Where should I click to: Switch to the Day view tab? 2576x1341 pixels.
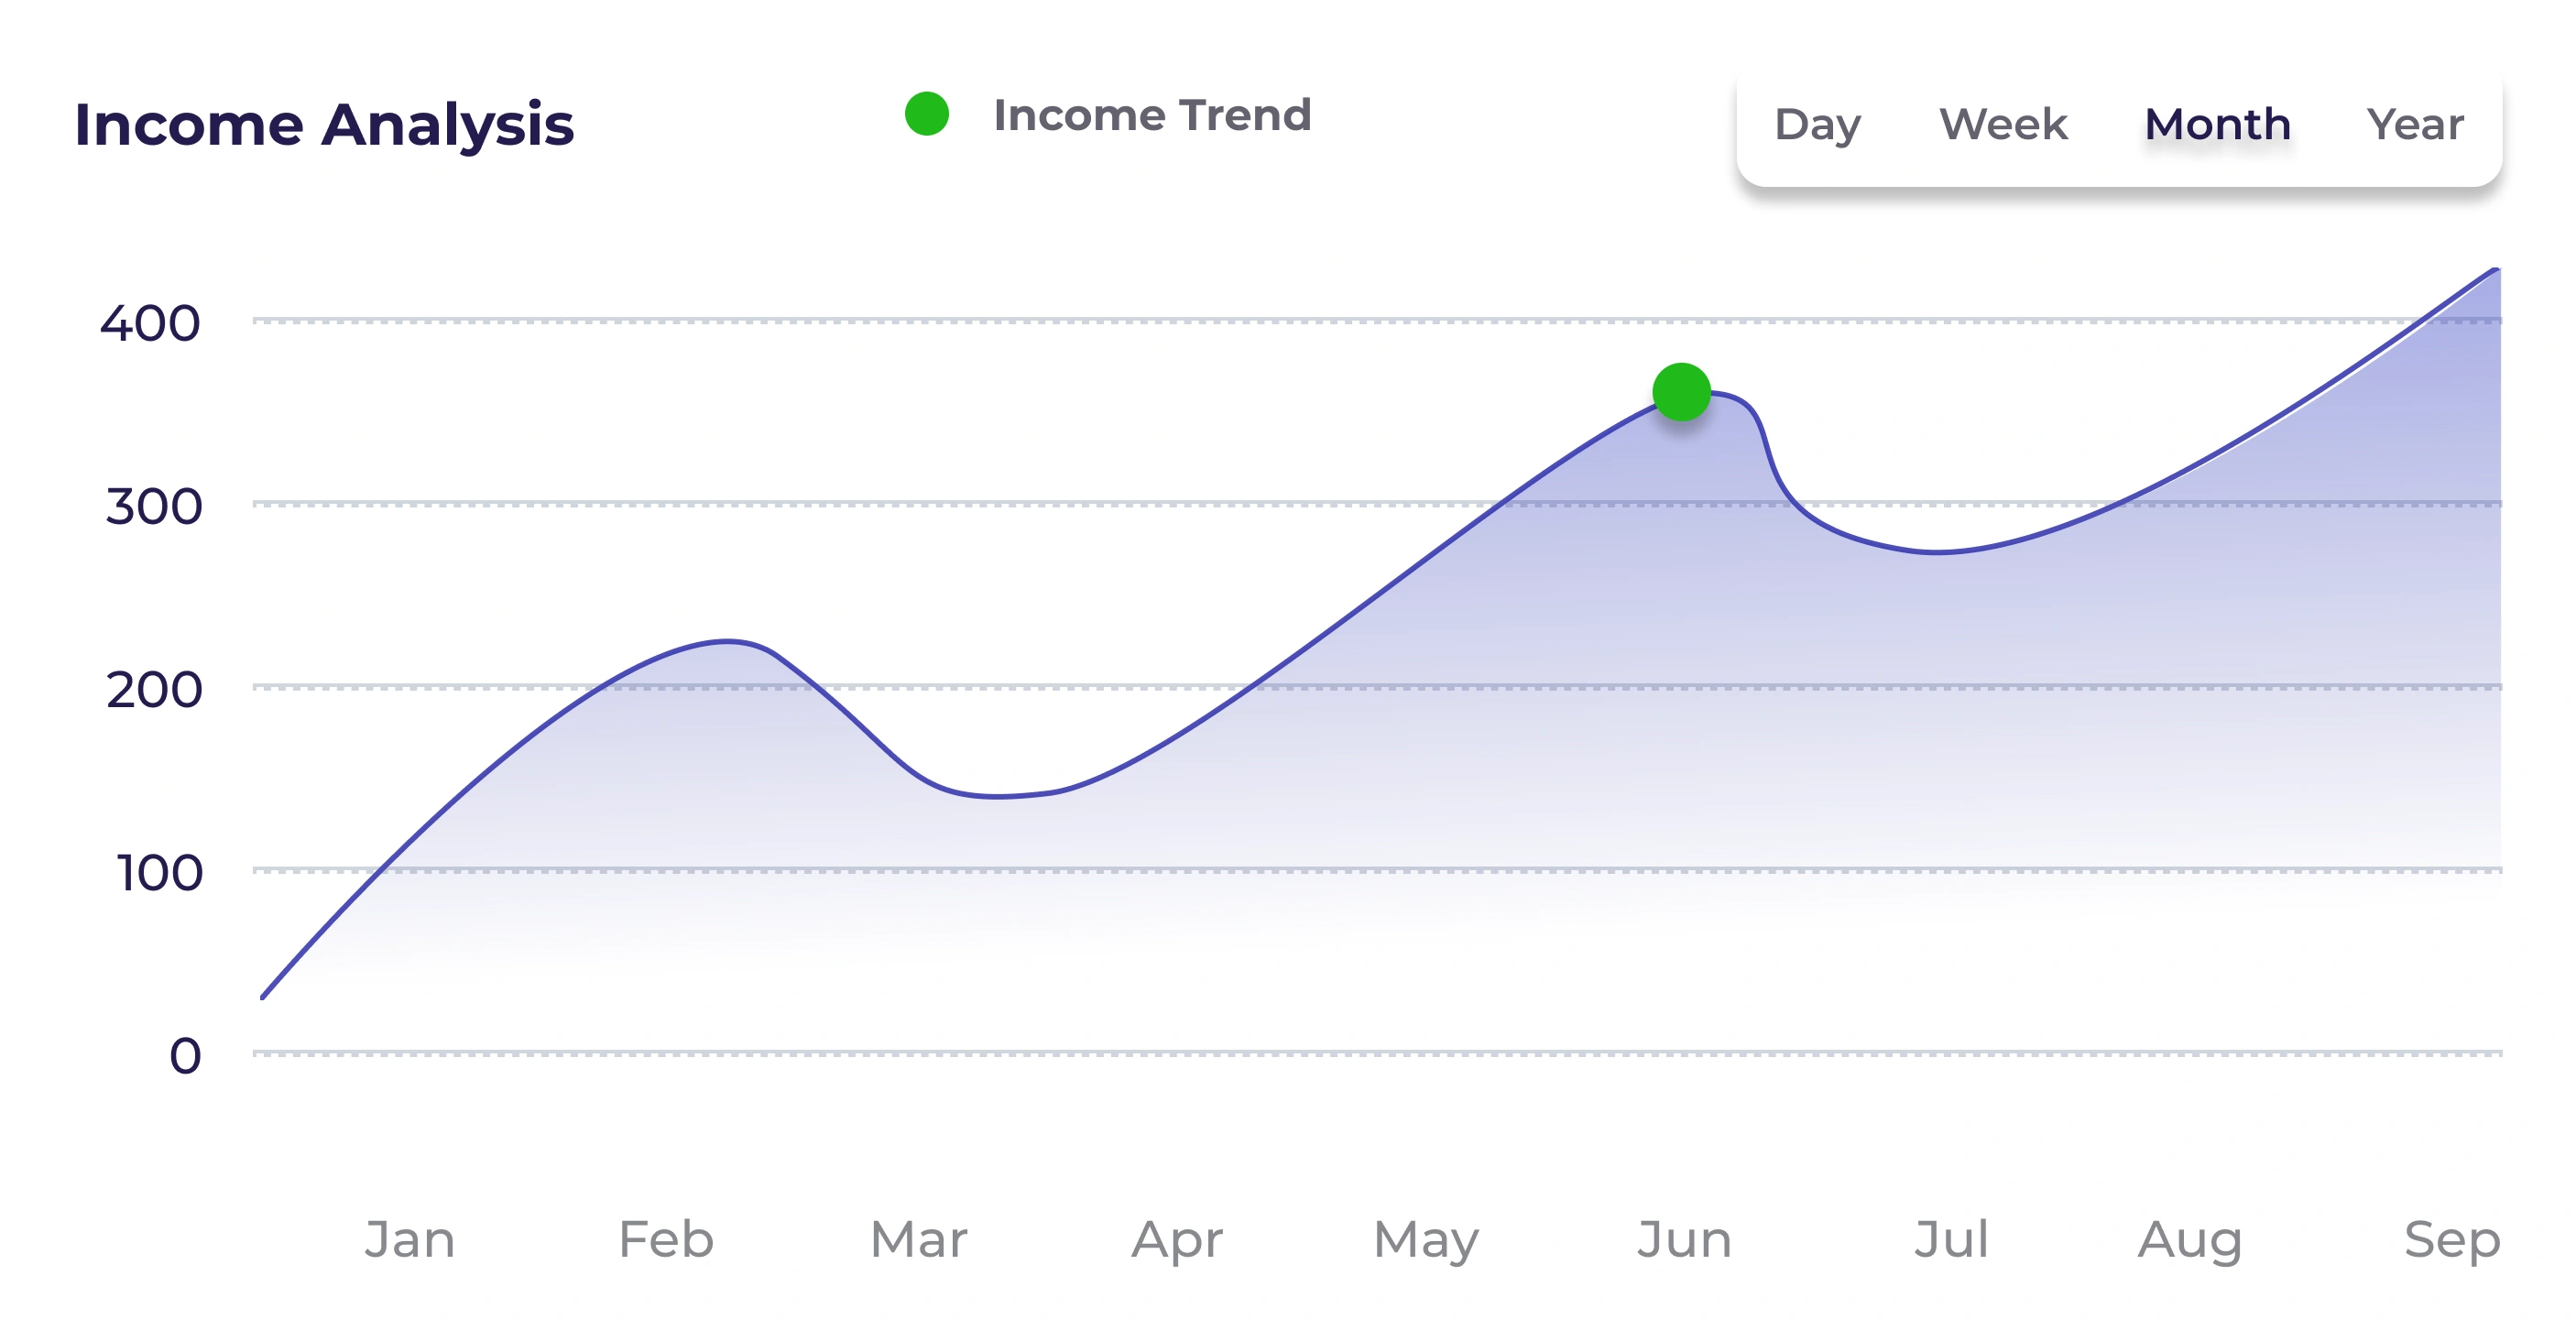point(1817,125)
